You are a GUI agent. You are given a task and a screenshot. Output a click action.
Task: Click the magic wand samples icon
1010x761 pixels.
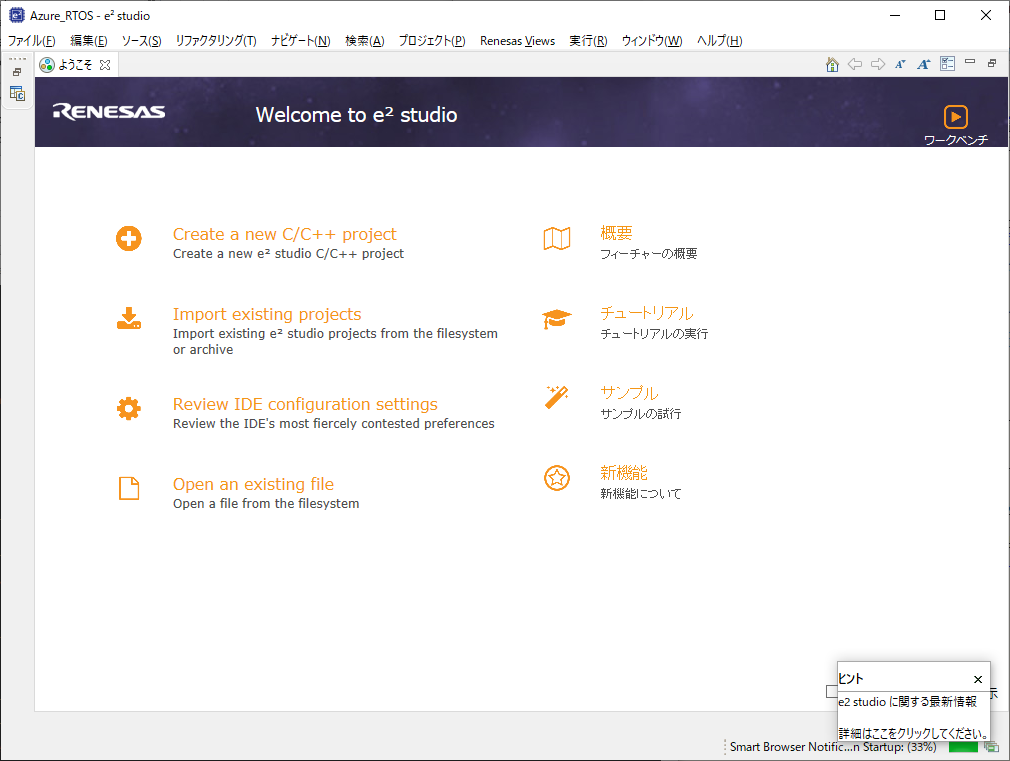tap(557, 397)
